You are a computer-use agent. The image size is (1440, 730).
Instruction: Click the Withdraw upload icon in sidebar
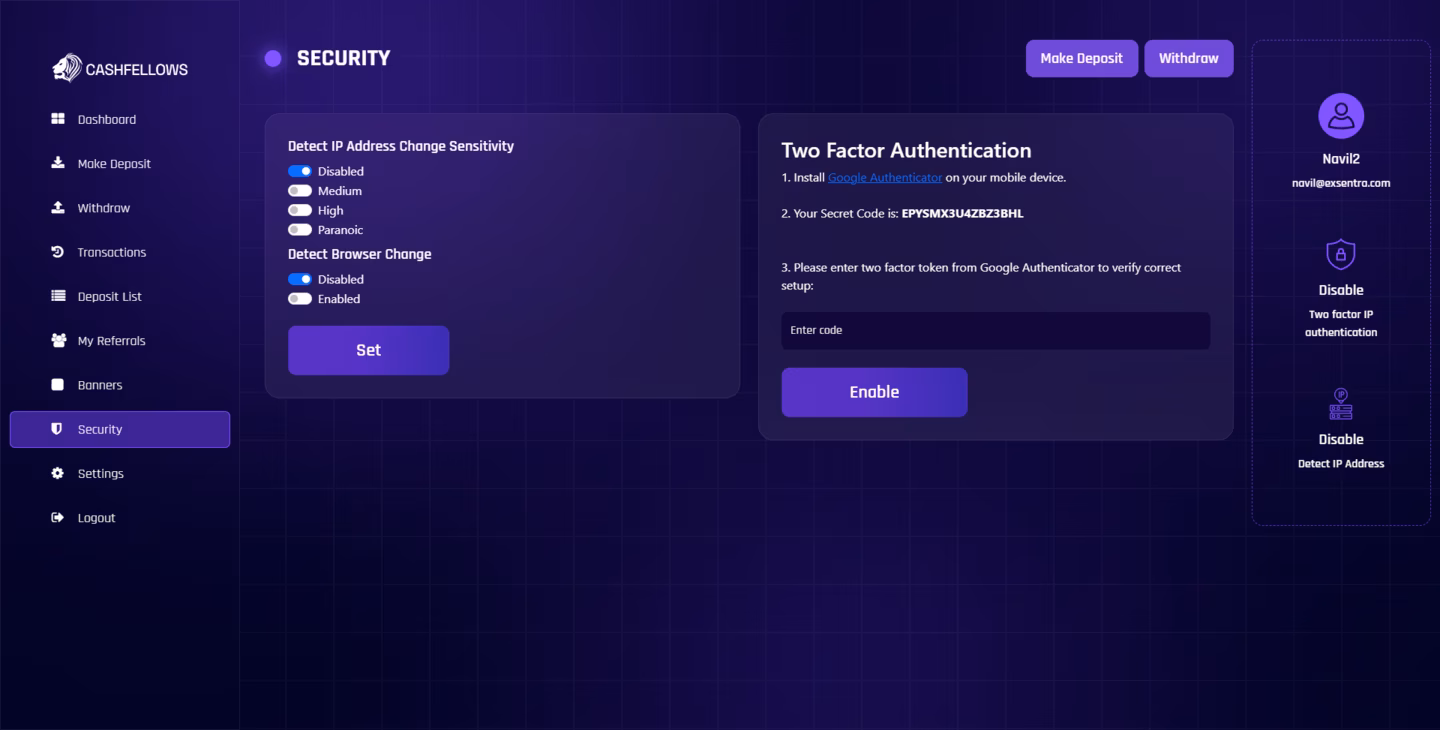58,208
